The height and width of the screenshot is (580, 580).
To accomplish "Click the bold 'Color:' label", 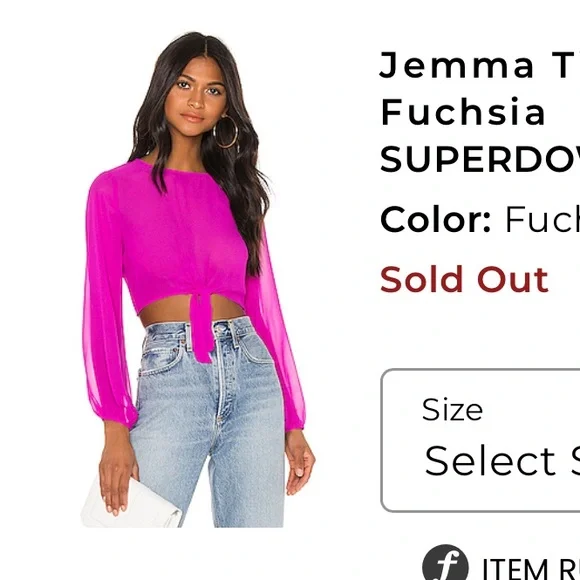I will 435,219.
